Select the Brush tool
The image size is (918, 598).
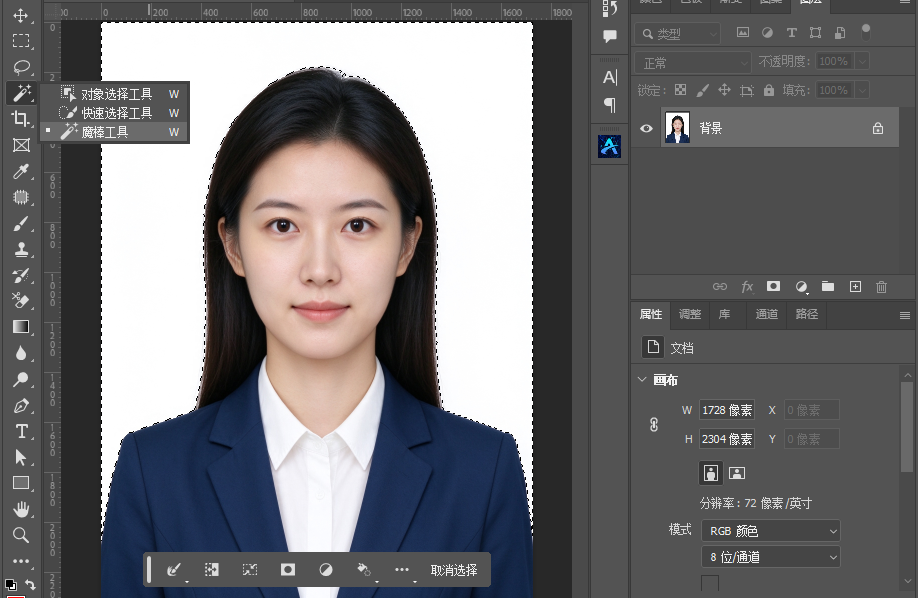(21, 223)
